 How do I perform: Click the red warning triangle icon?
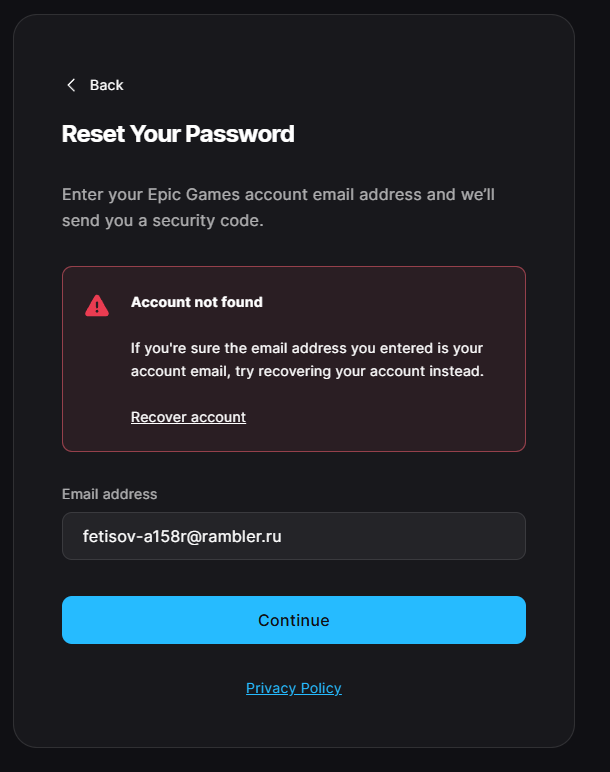tap(97, 306)
